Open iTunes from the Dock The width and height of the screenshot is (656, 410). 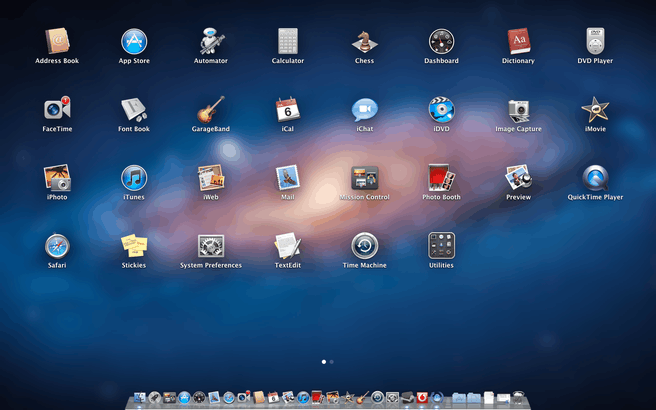pos(303,397)
